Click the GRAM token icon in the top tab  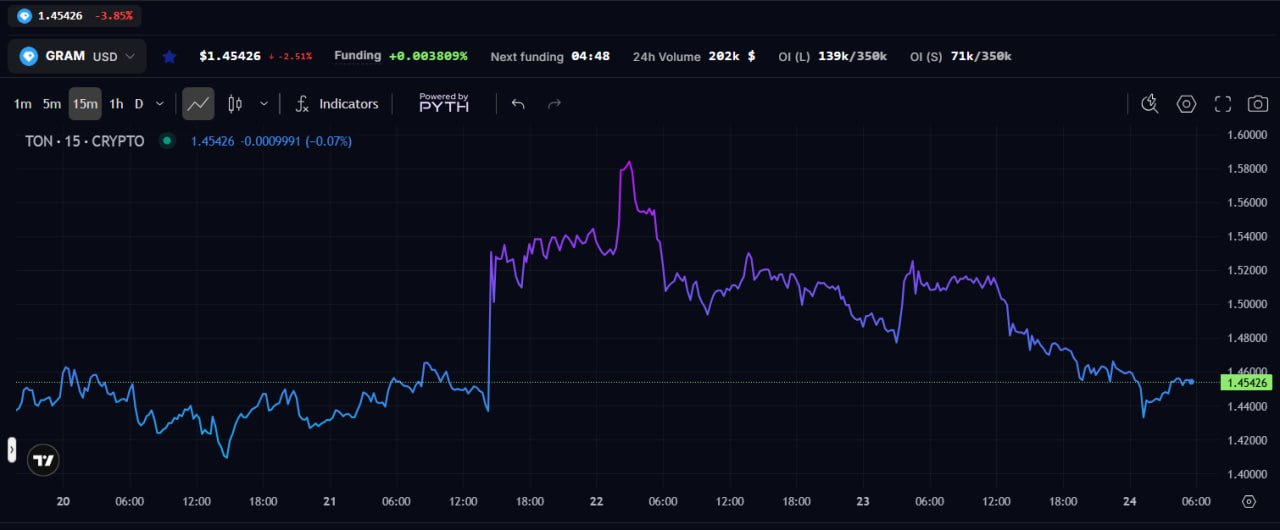25,16
